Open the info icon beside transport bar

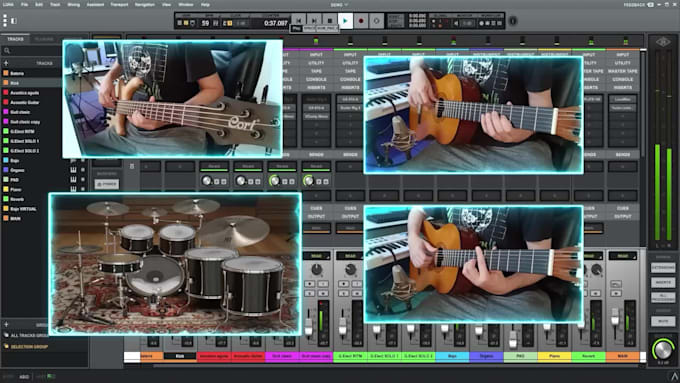(513, 21)
